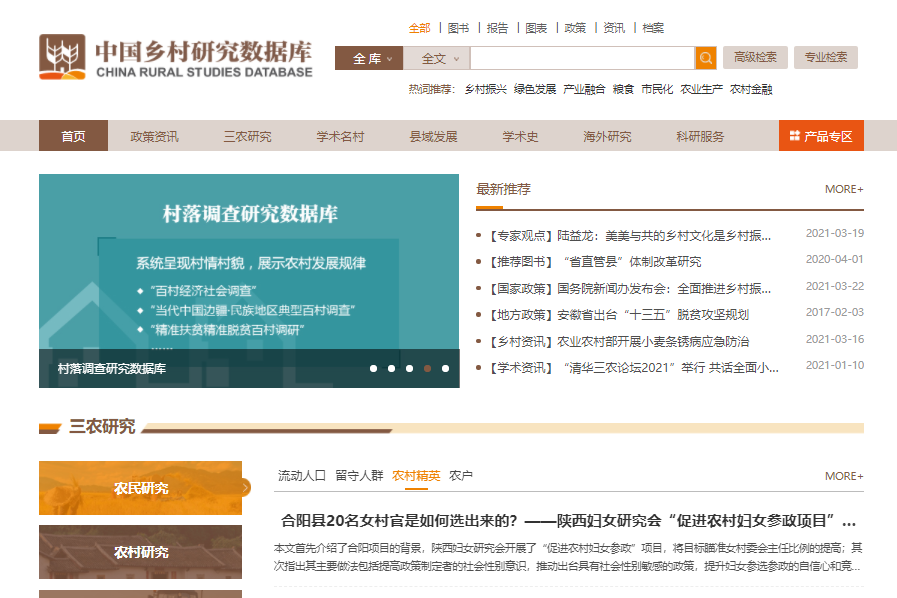Go to the 三农研究 navigation menu

click(247, 136)
